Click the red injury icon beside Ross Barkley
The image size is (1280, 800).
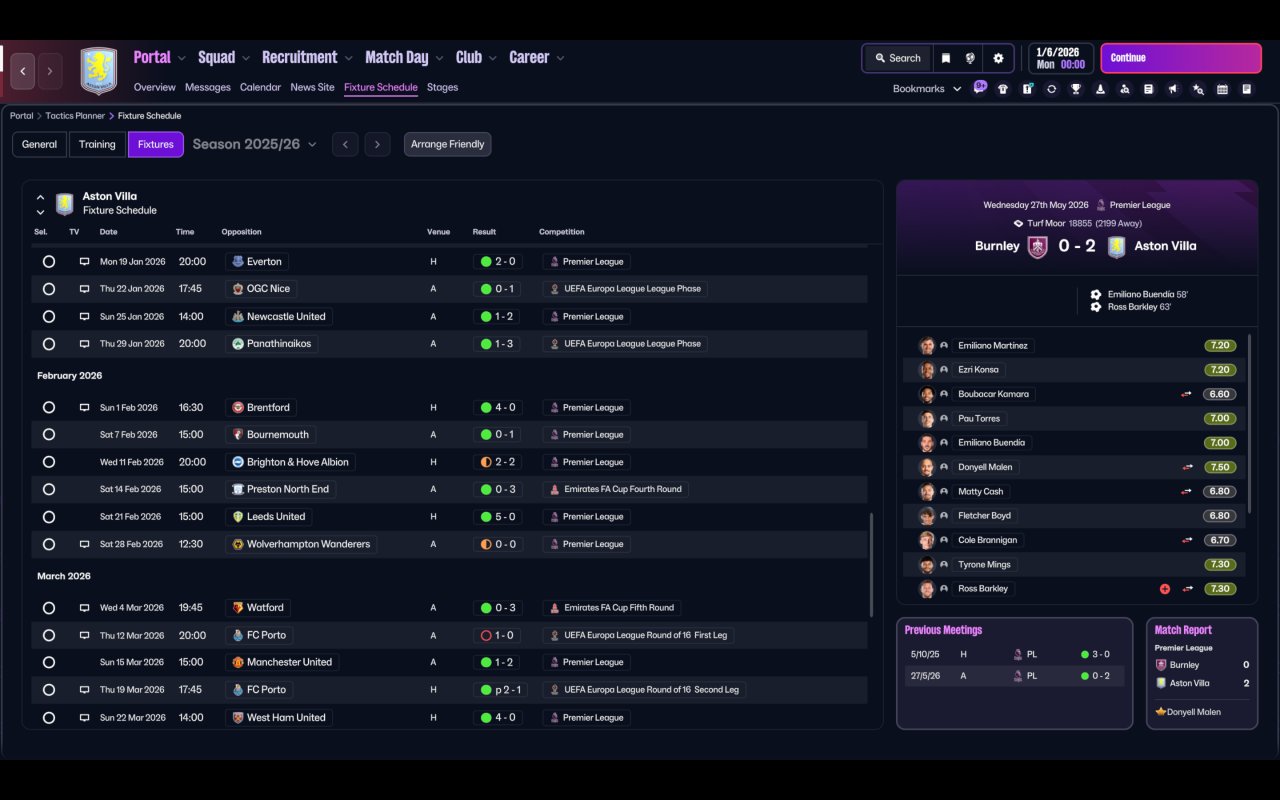pos(1165,589)
